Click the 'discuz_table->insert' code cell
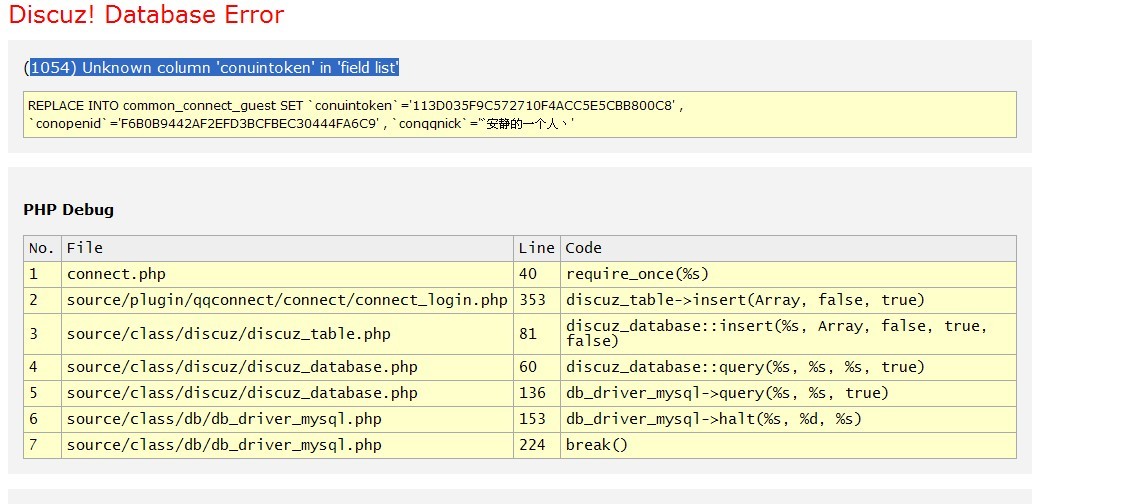This screenshot has width=1143, height=504. (x=745, y=300)
